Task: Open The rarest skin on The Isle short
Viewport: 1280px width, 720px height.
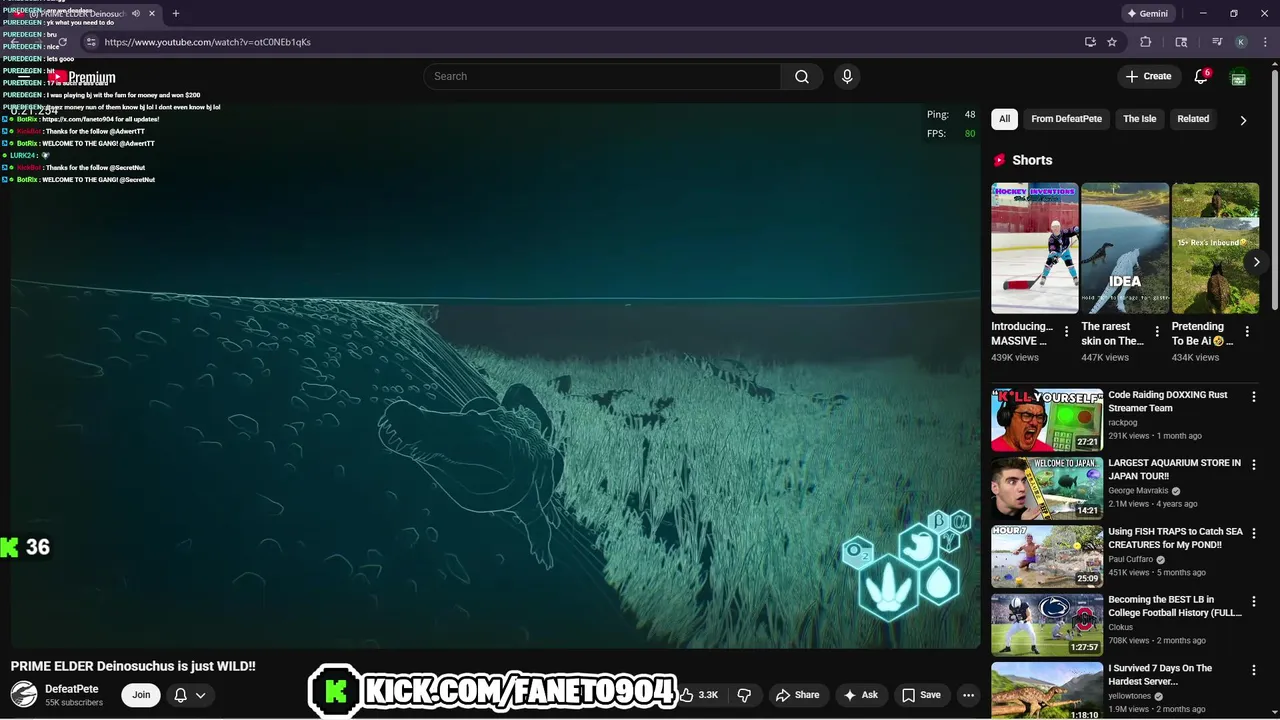Action: [x=1125, y=248]
